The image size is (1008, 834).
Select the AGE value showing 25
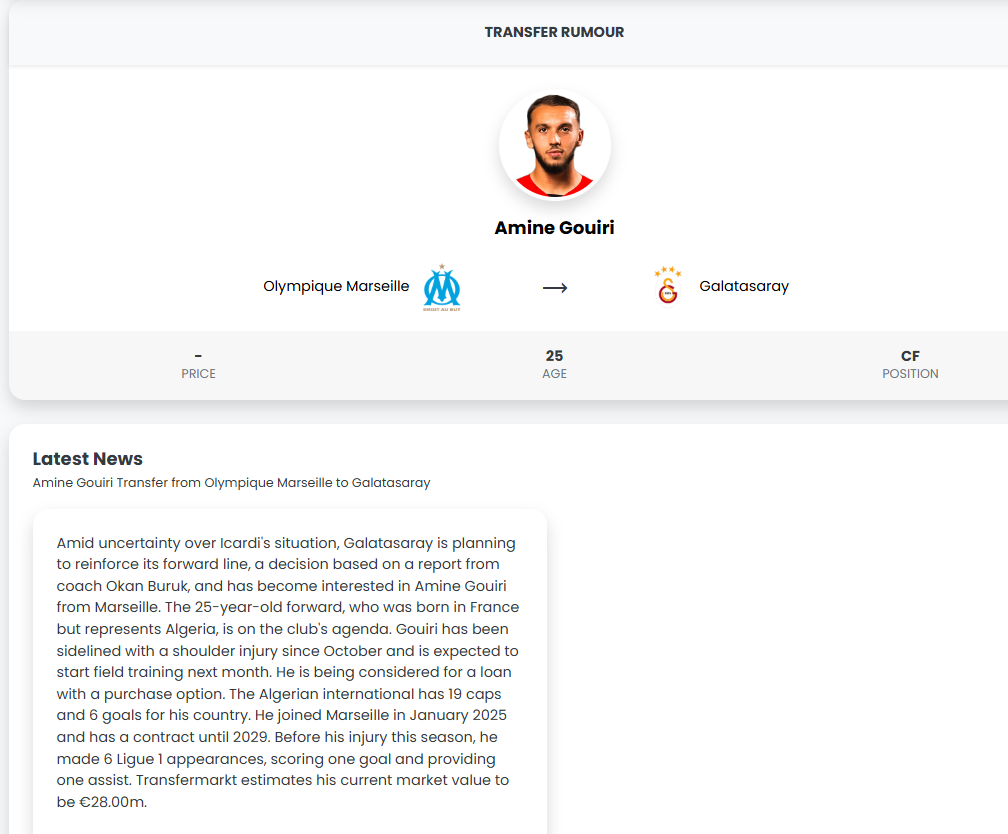click(x=554, y=355)
